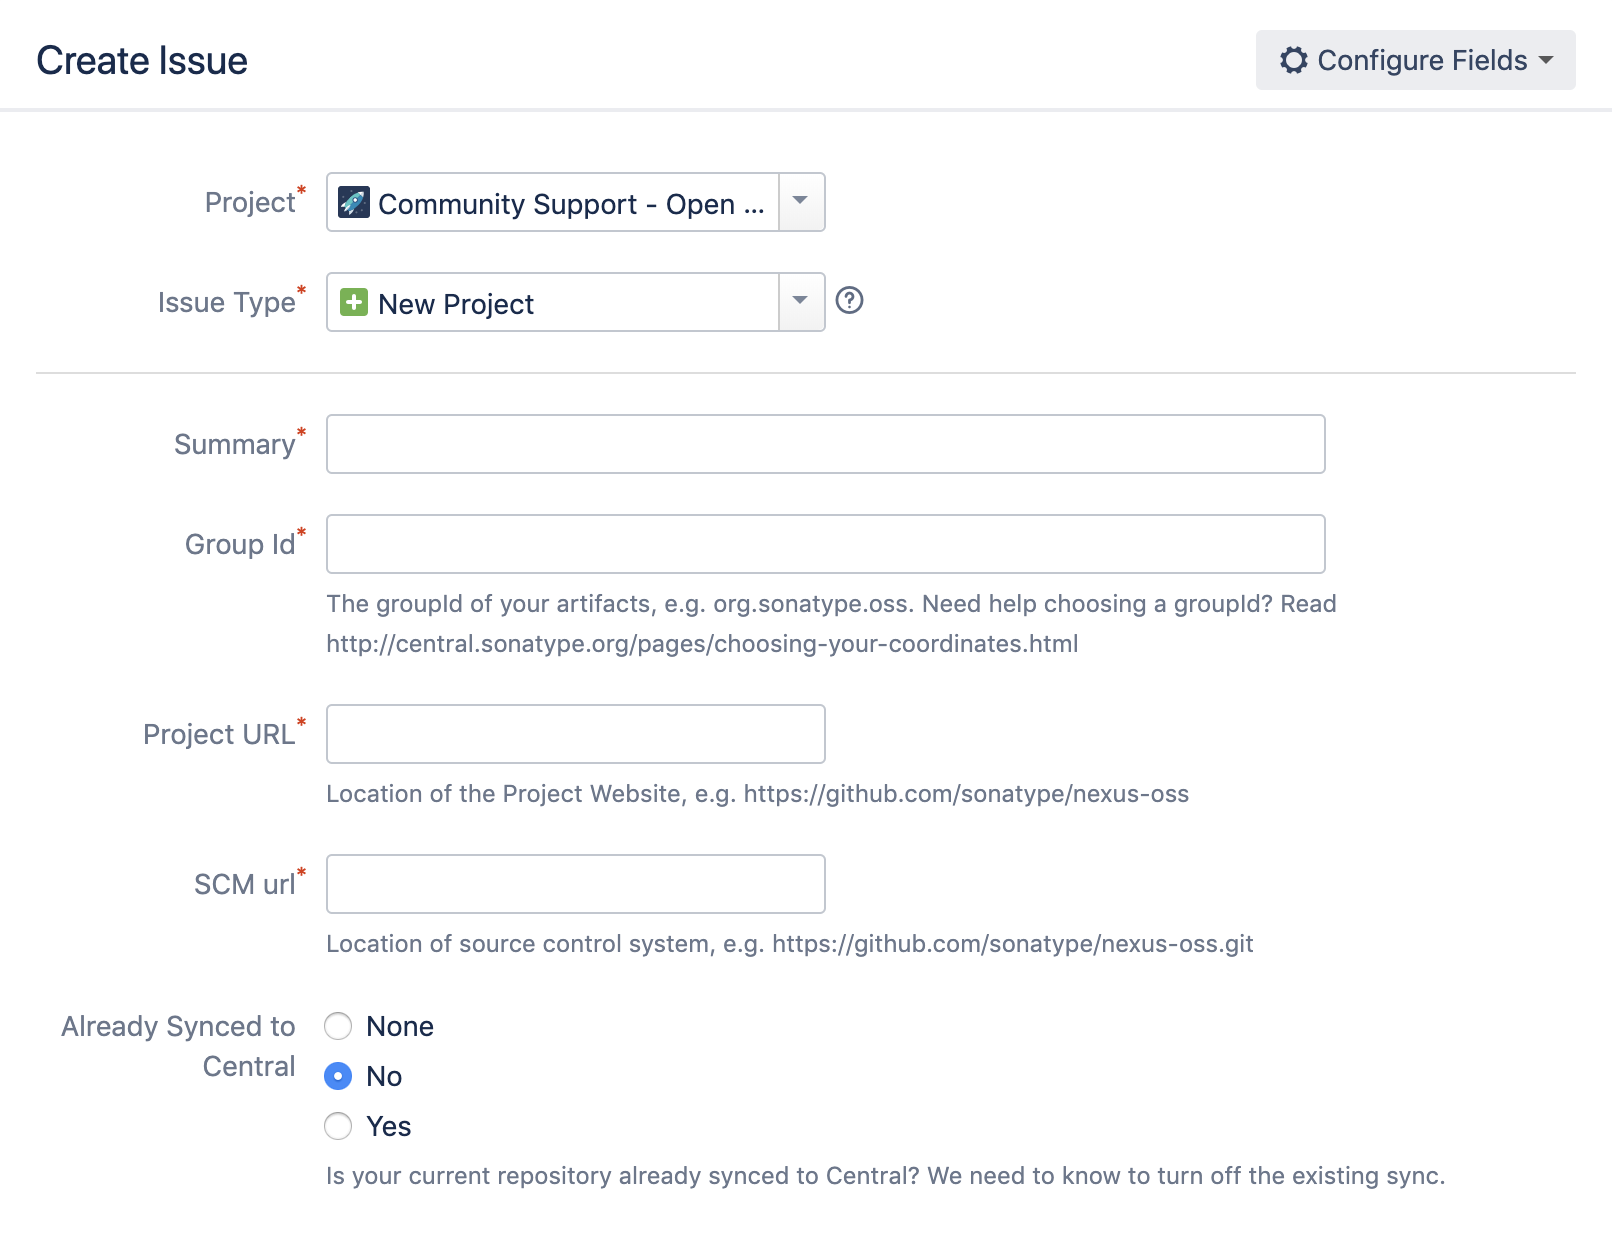Select the No radio option
The height and width of the screenshot is (1234, 1612).
pos(338,1076)
